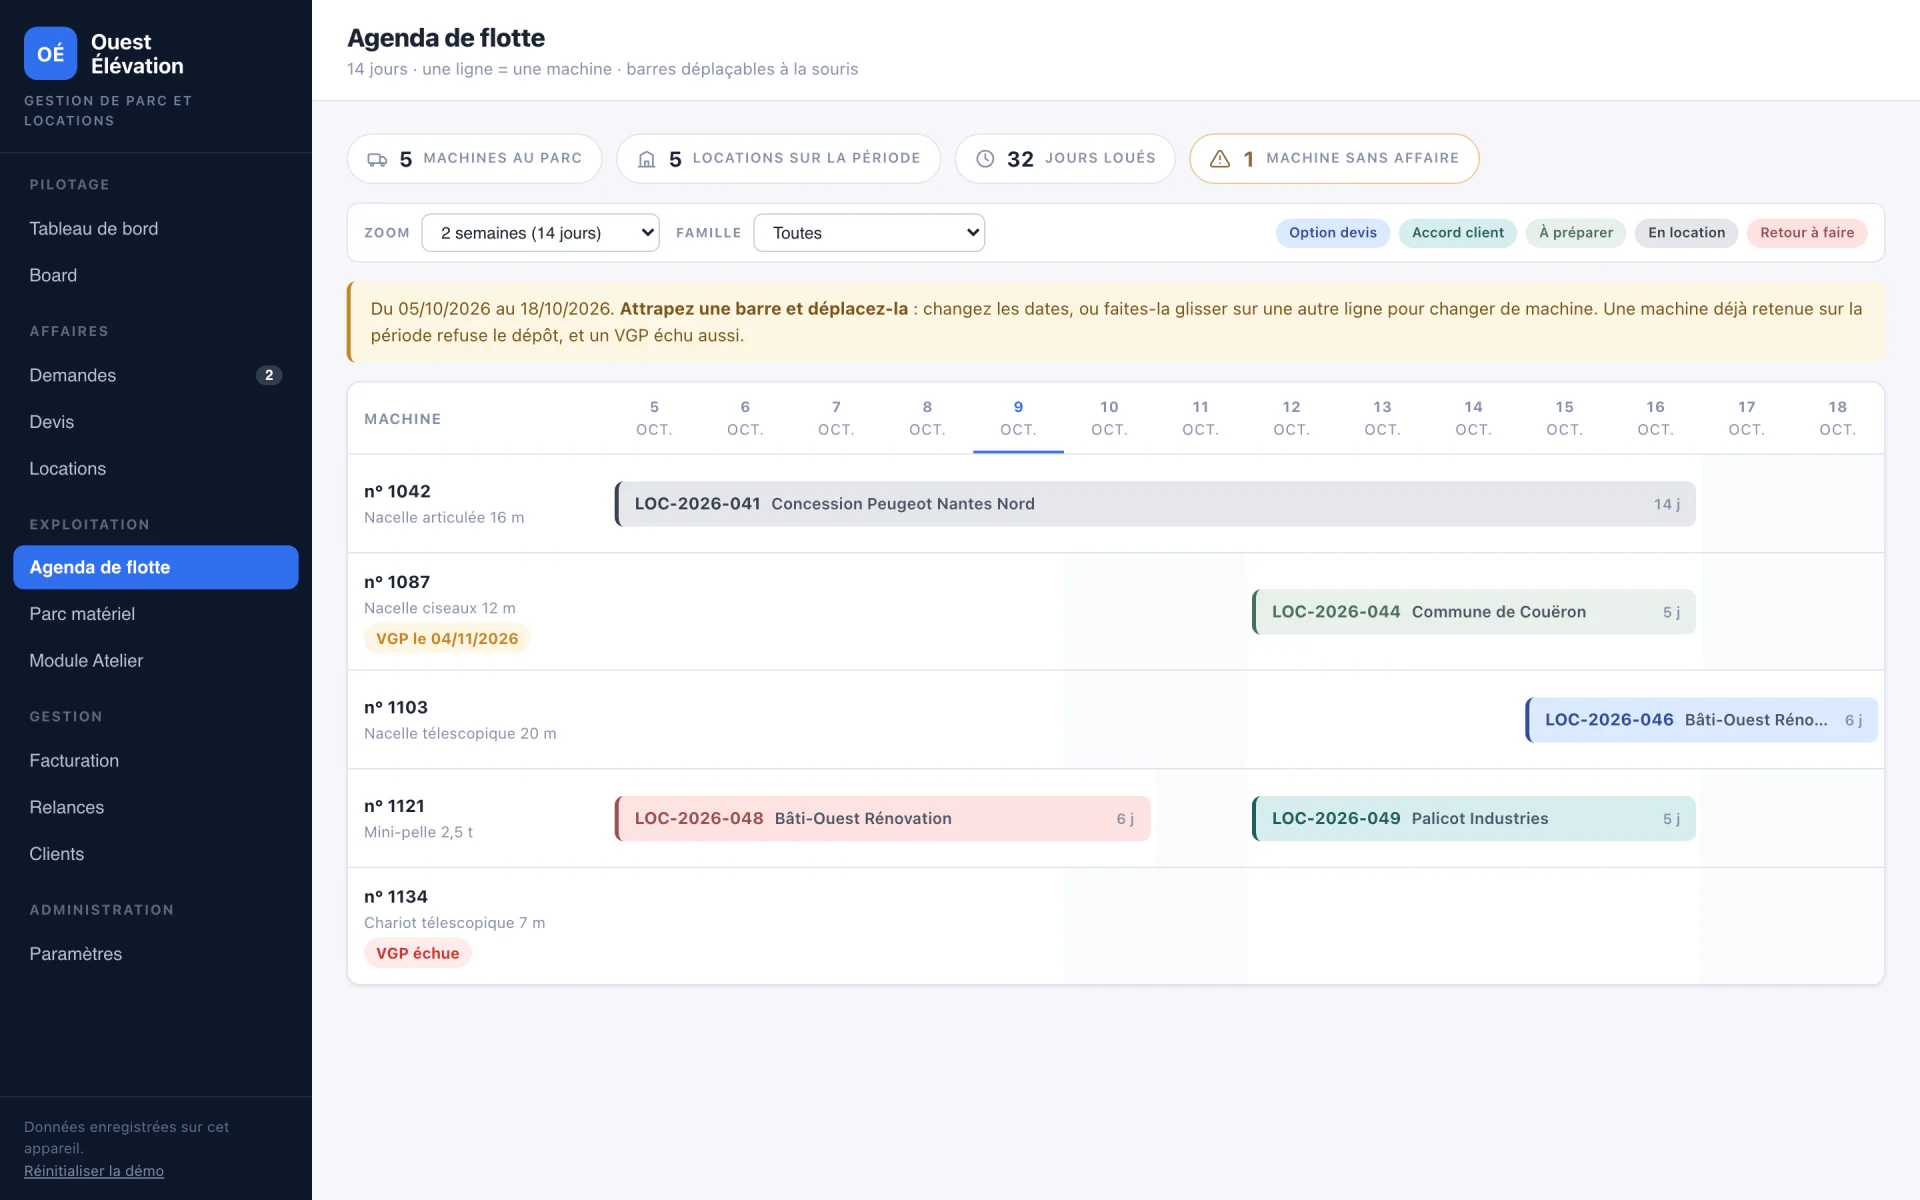
Task: Click the Option devis legend chip
Action: [x=1332, y=233]
